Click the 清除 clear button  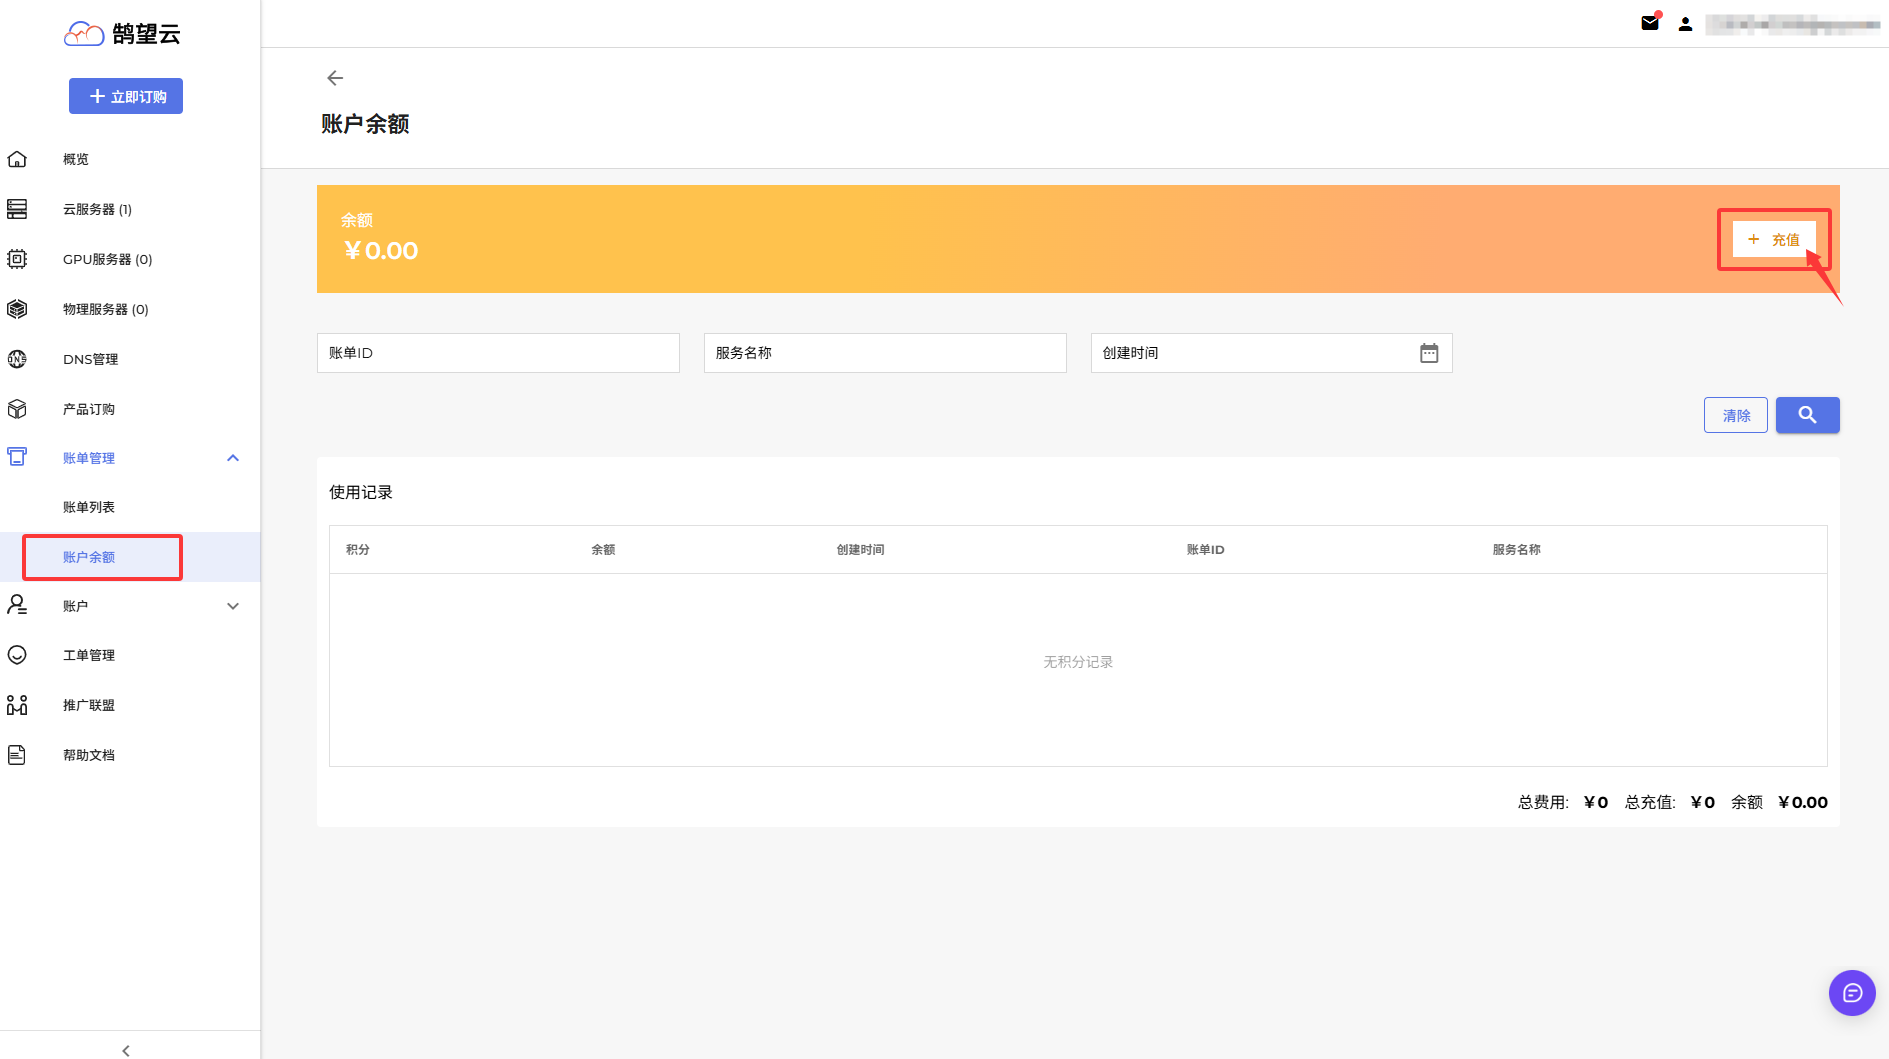tap(1735, 415)
